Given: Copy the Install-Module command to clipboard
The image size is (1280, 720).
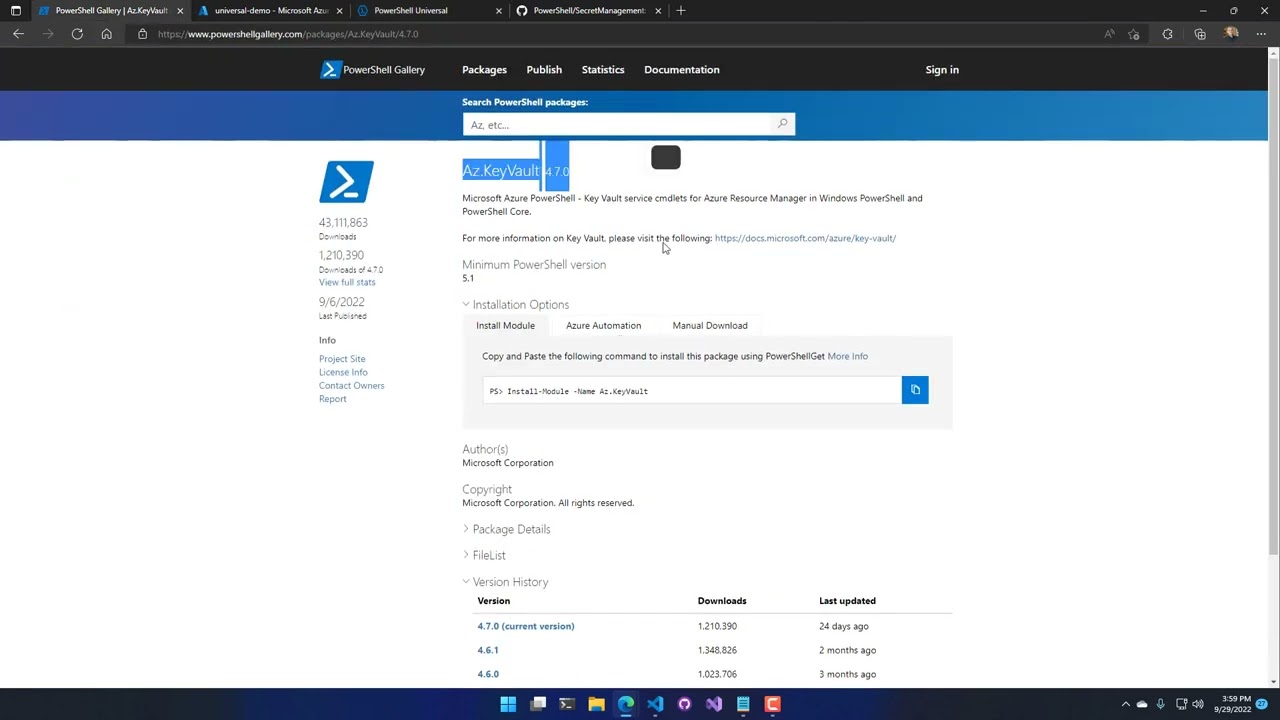Looking at the screenshot, I should 915,390.
